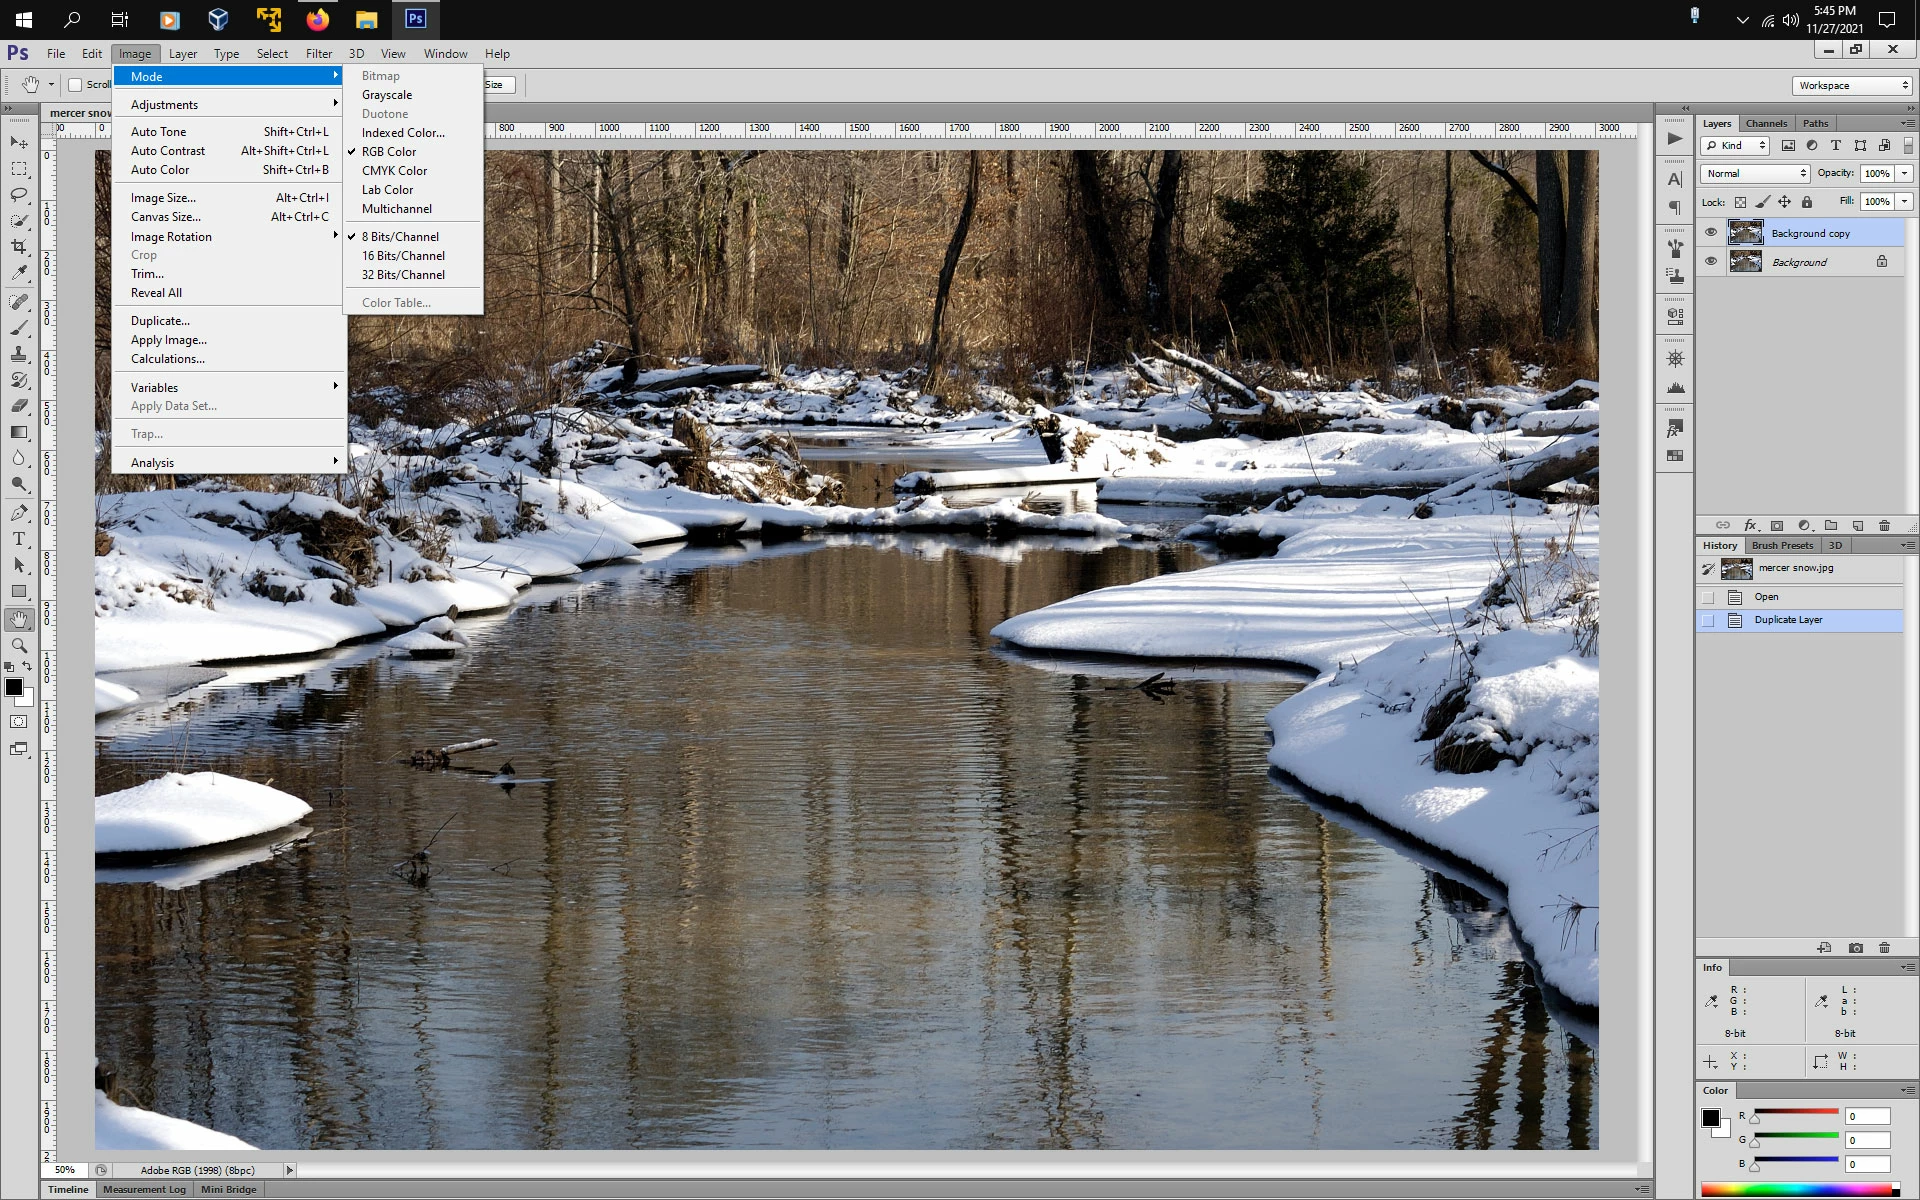The height and width of the screenshot is (1200, 1920).
Task: Open the Workspace switcher dropdown
Action: pos(1852,86)
